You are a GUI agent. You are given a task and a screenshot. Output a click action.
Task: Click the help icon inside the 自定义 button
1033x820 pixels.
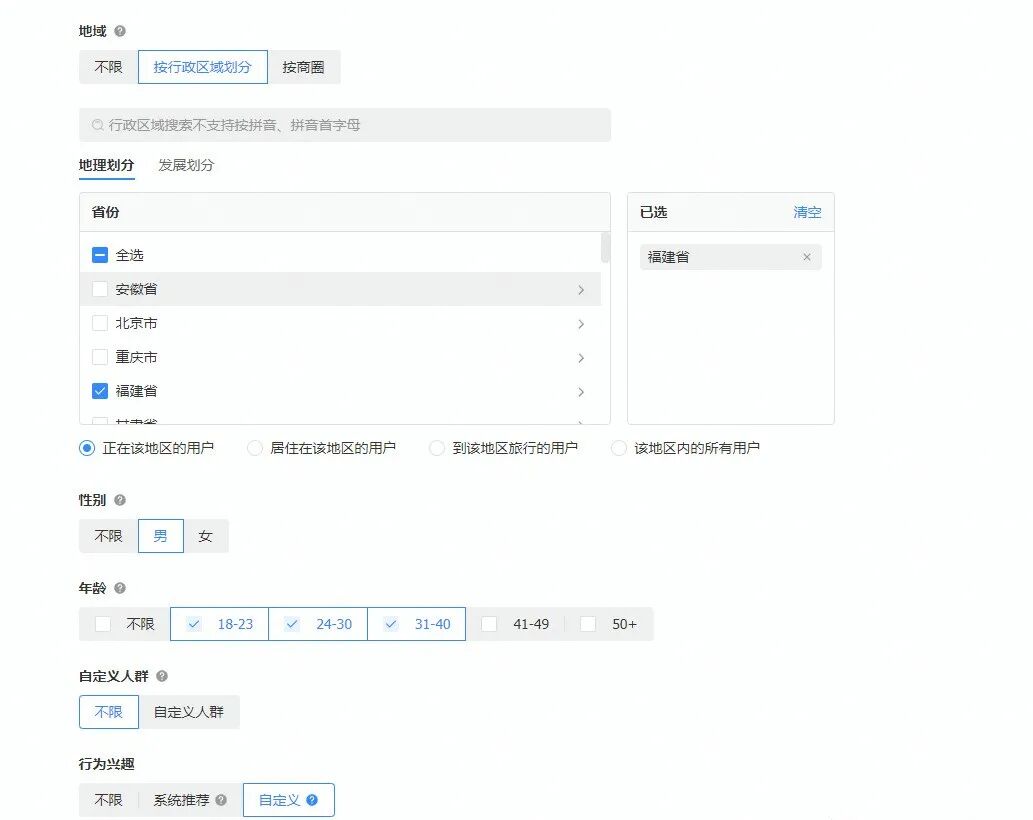[312, 800]
